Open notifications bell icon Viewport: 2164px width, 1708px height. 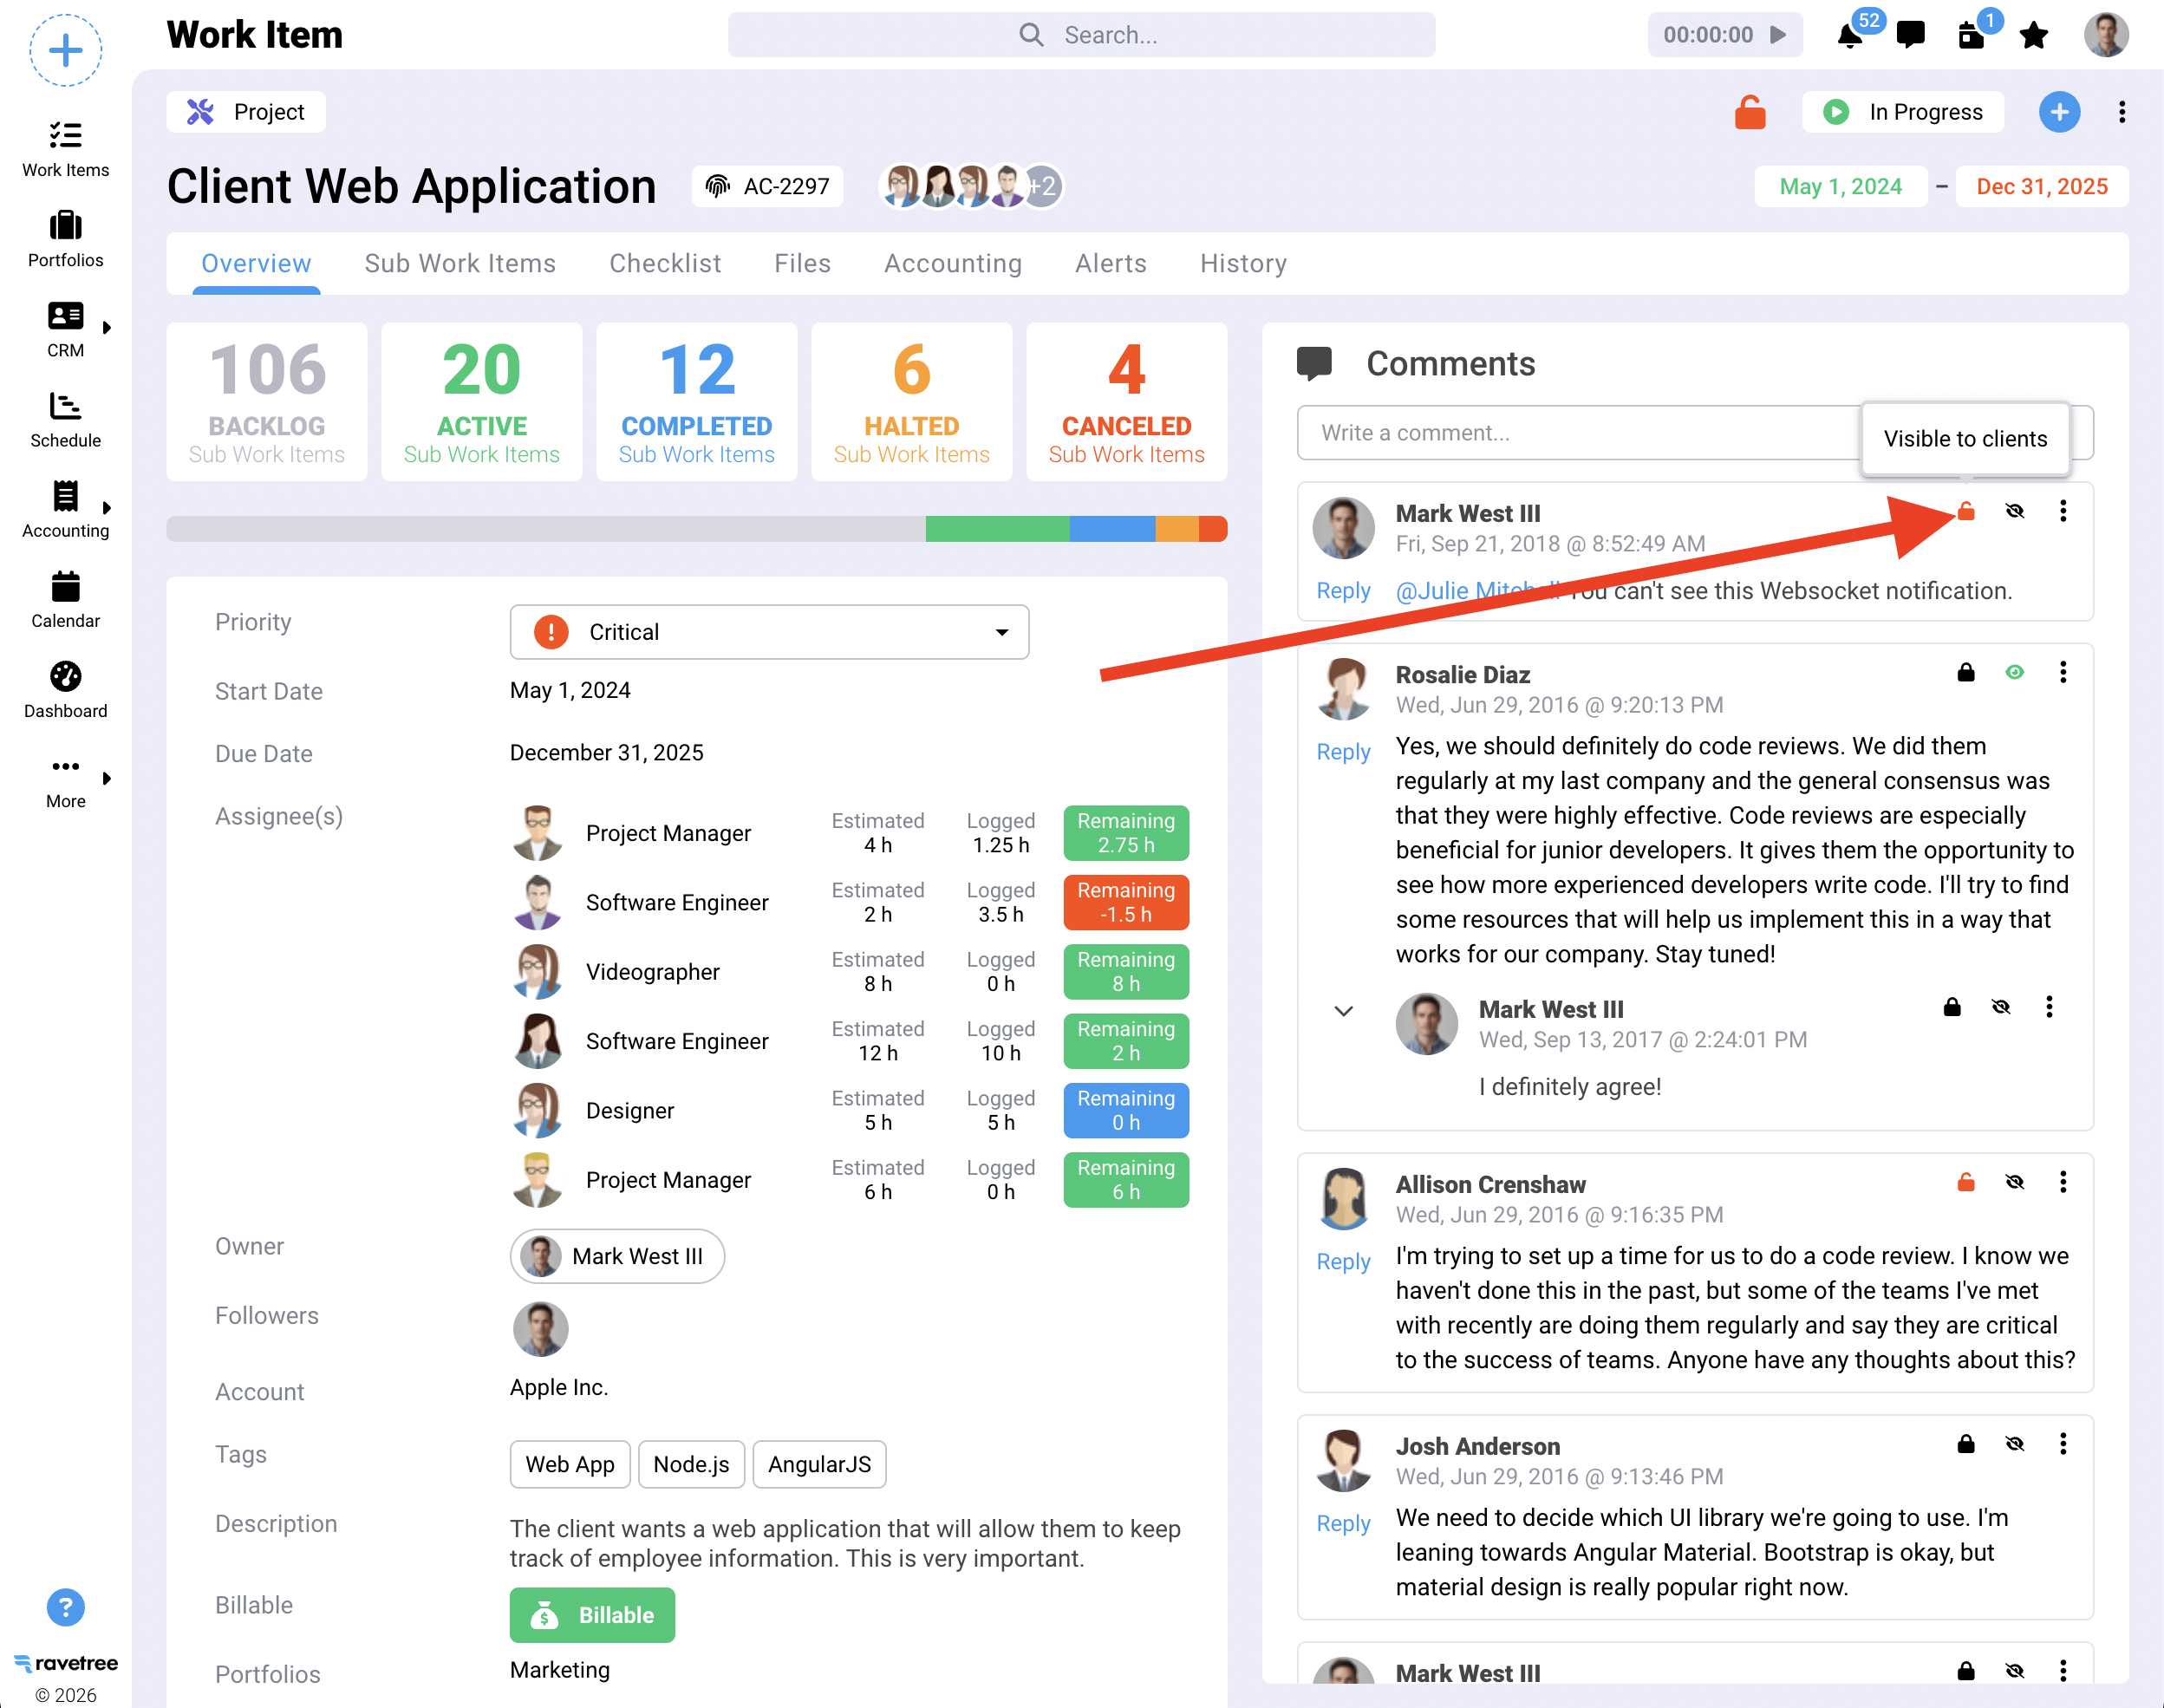[1849, 36]
